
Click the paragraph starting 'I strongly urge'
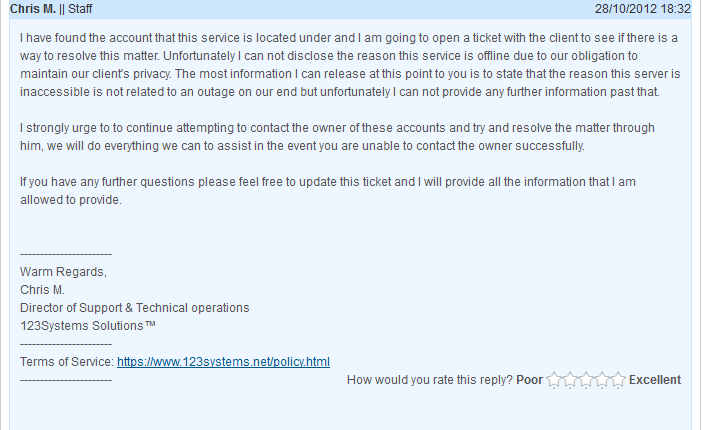tap(337, 137)
